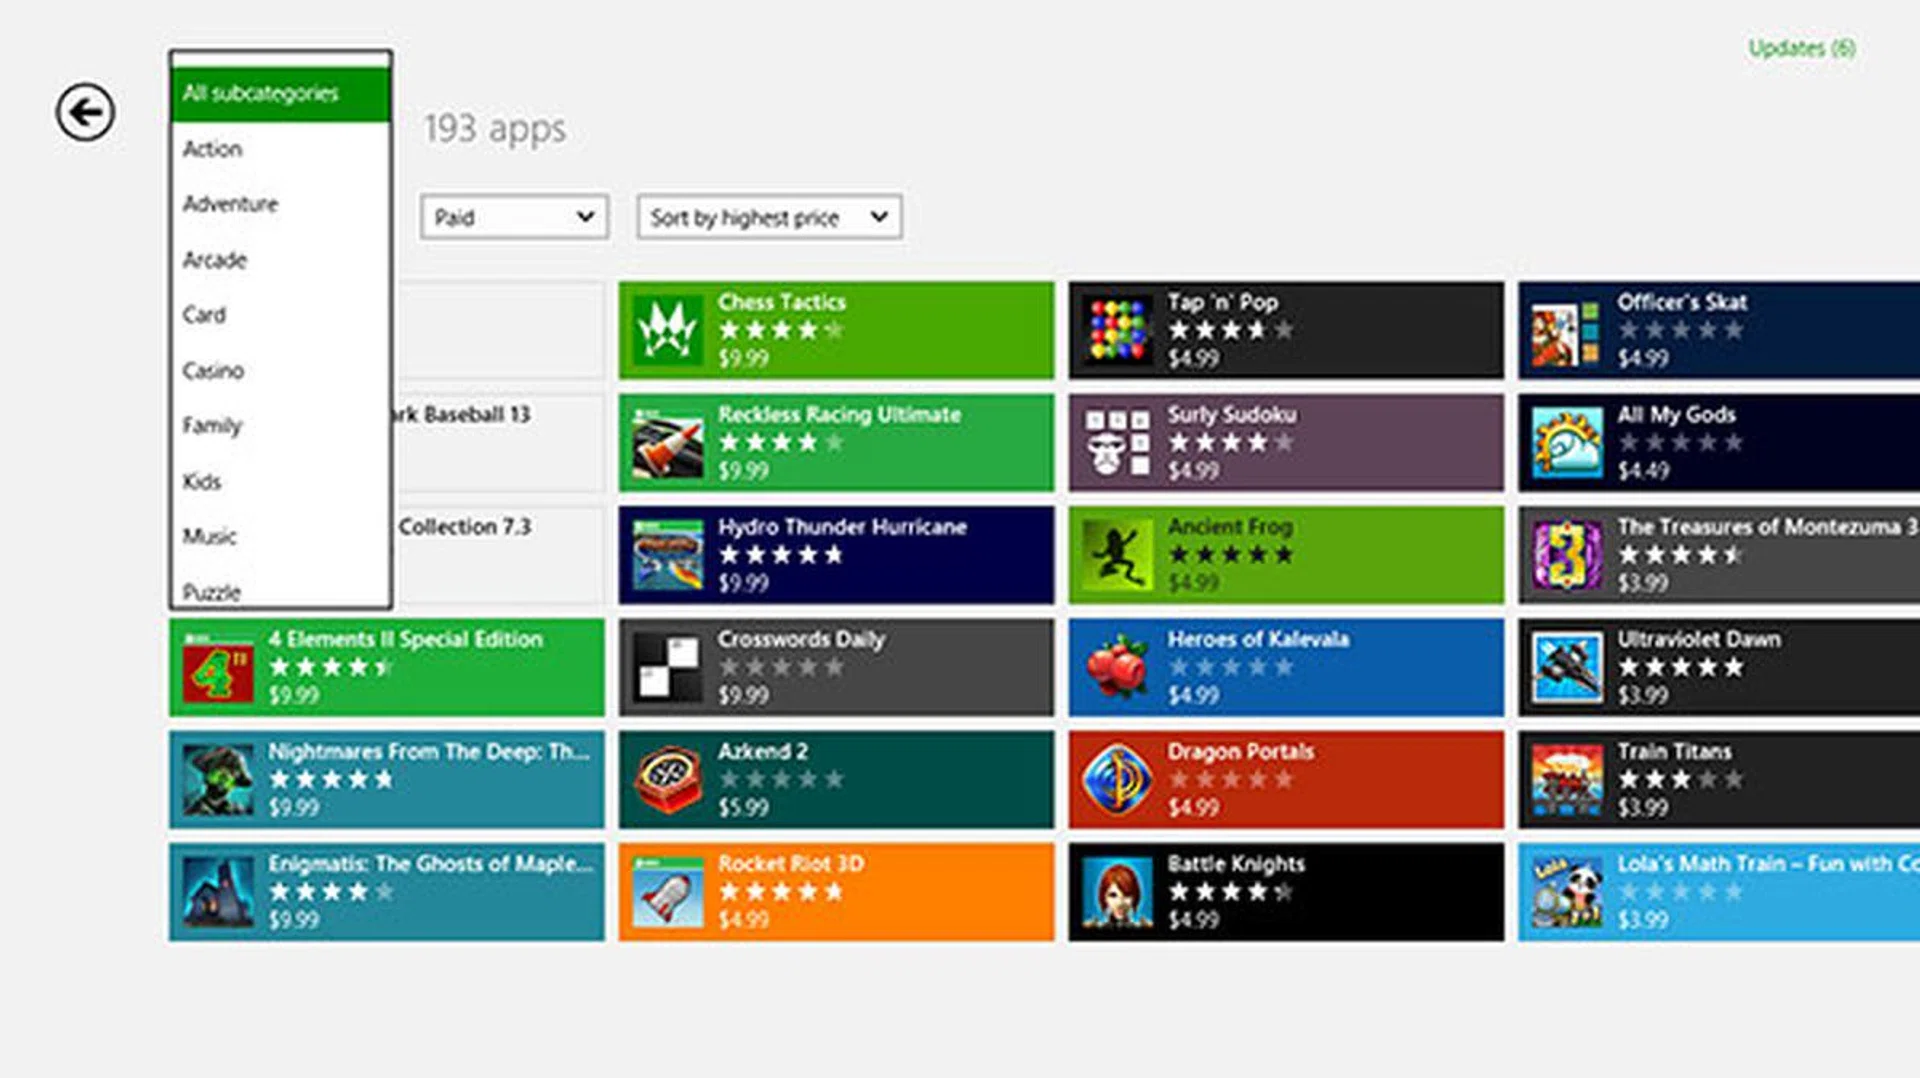Expand the Sort by highest price dropdown
Screen dimensions: 1920x1078
769,217
